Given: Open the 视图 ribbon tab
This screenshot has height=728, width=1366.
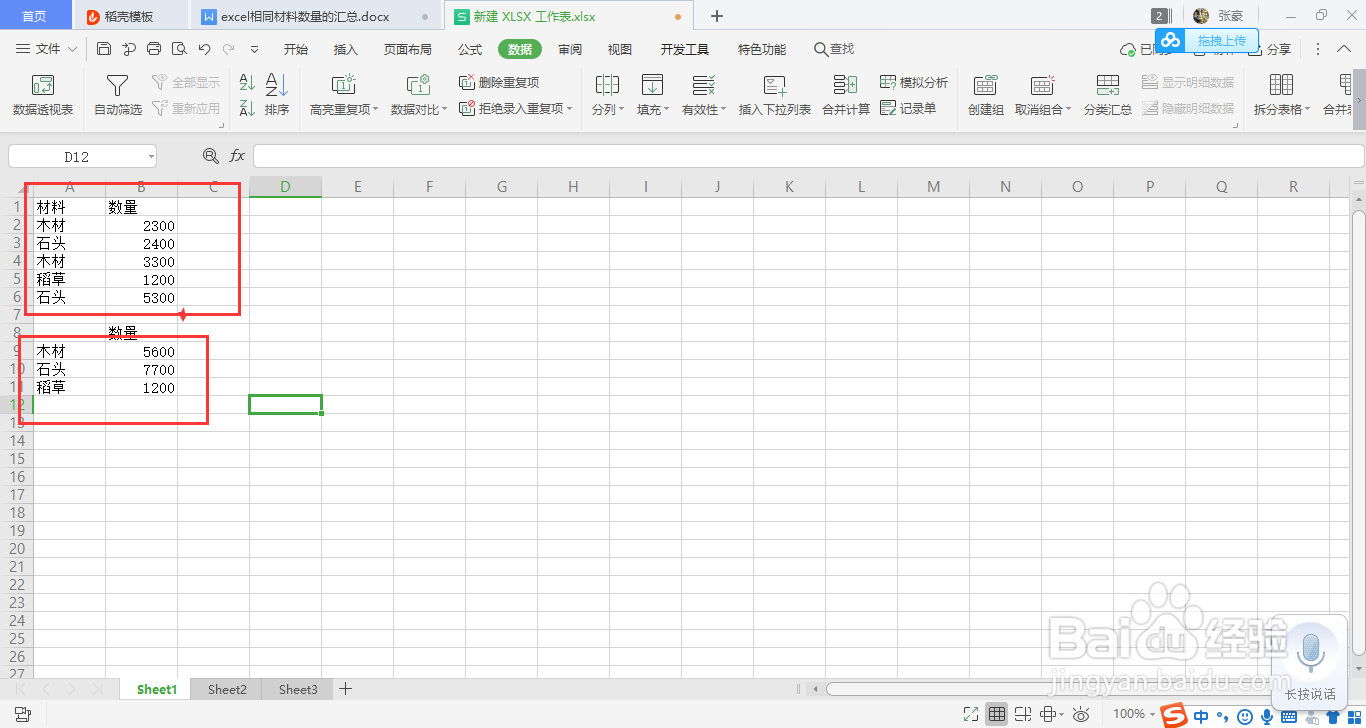Looking at the screenshot, I should pyautogui.click(x=620, y=49).
